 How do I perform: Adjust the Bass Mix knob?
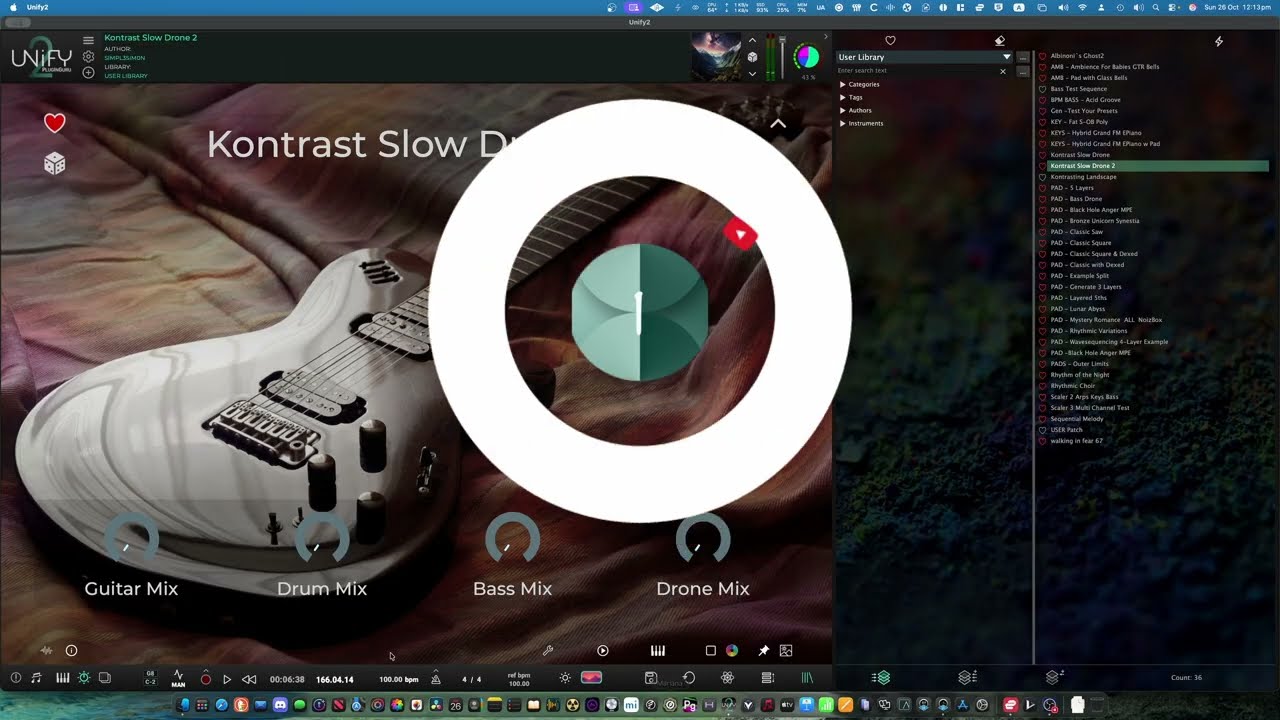pos(512,540)
